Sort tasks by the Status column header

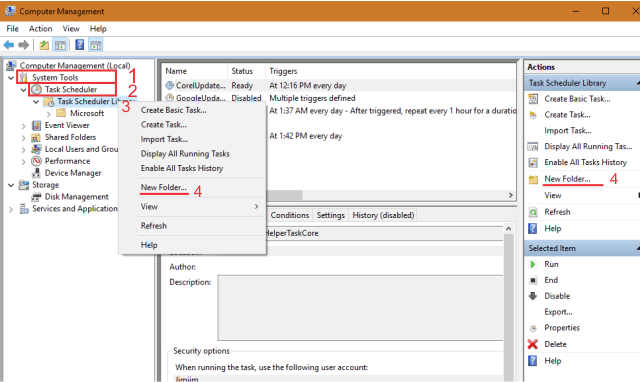coord(247,71)
